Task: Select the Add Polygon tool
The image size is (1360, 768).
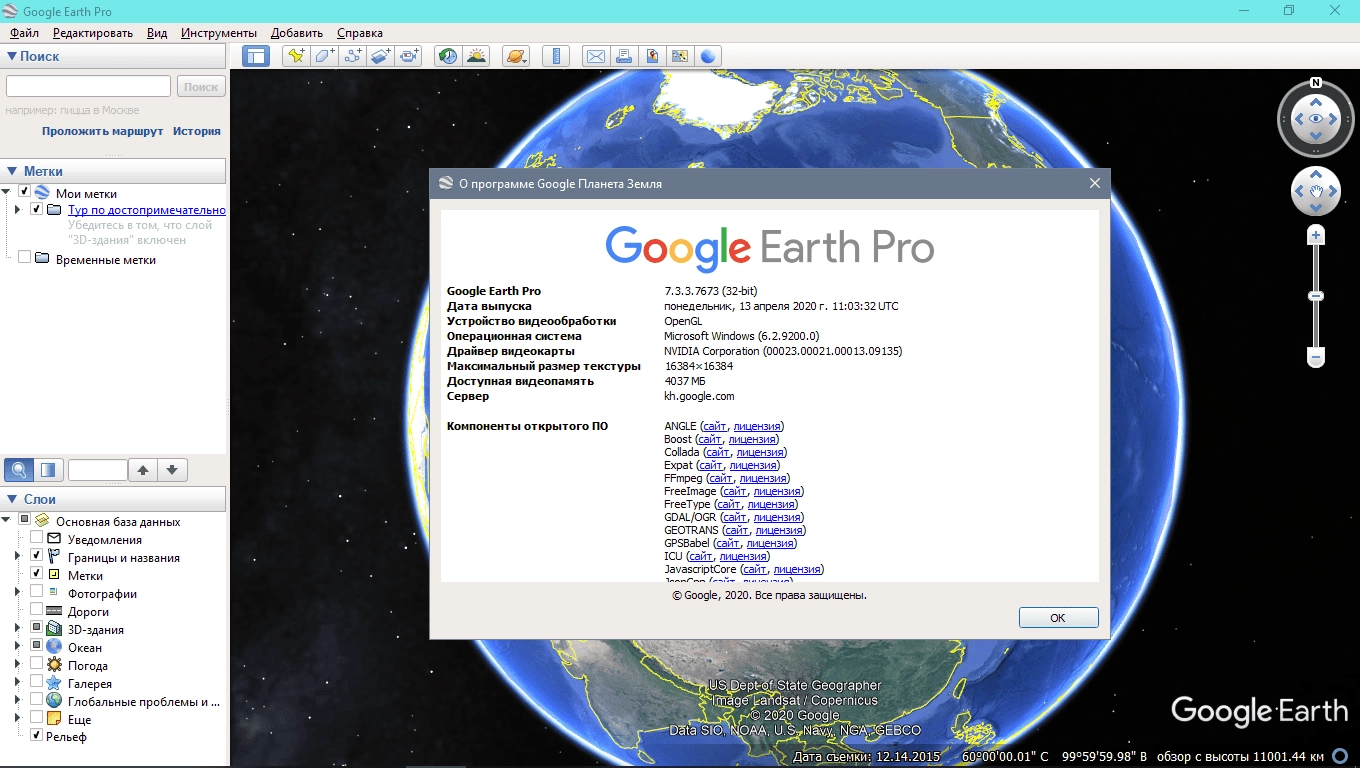Action: [324, 56]
